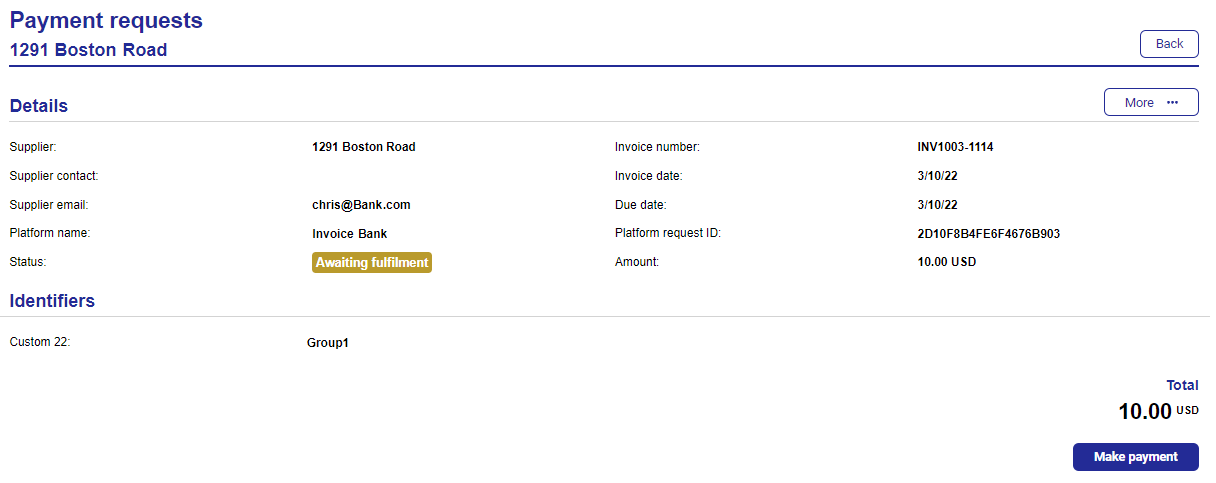Click the Custom 22 label

(x=40, y=342)
